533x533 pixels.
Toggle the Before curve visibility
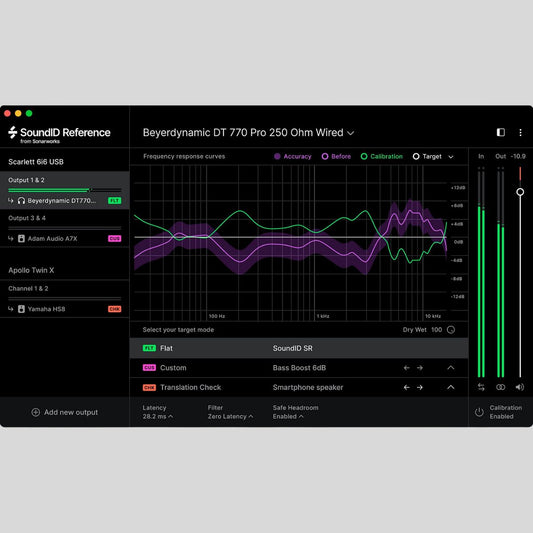click(336, 156)
